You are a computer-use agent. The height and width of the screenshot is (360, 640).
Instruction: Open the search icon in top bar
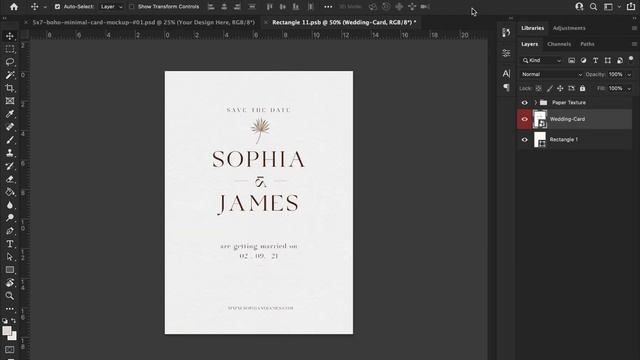click(x=593, y=7)
